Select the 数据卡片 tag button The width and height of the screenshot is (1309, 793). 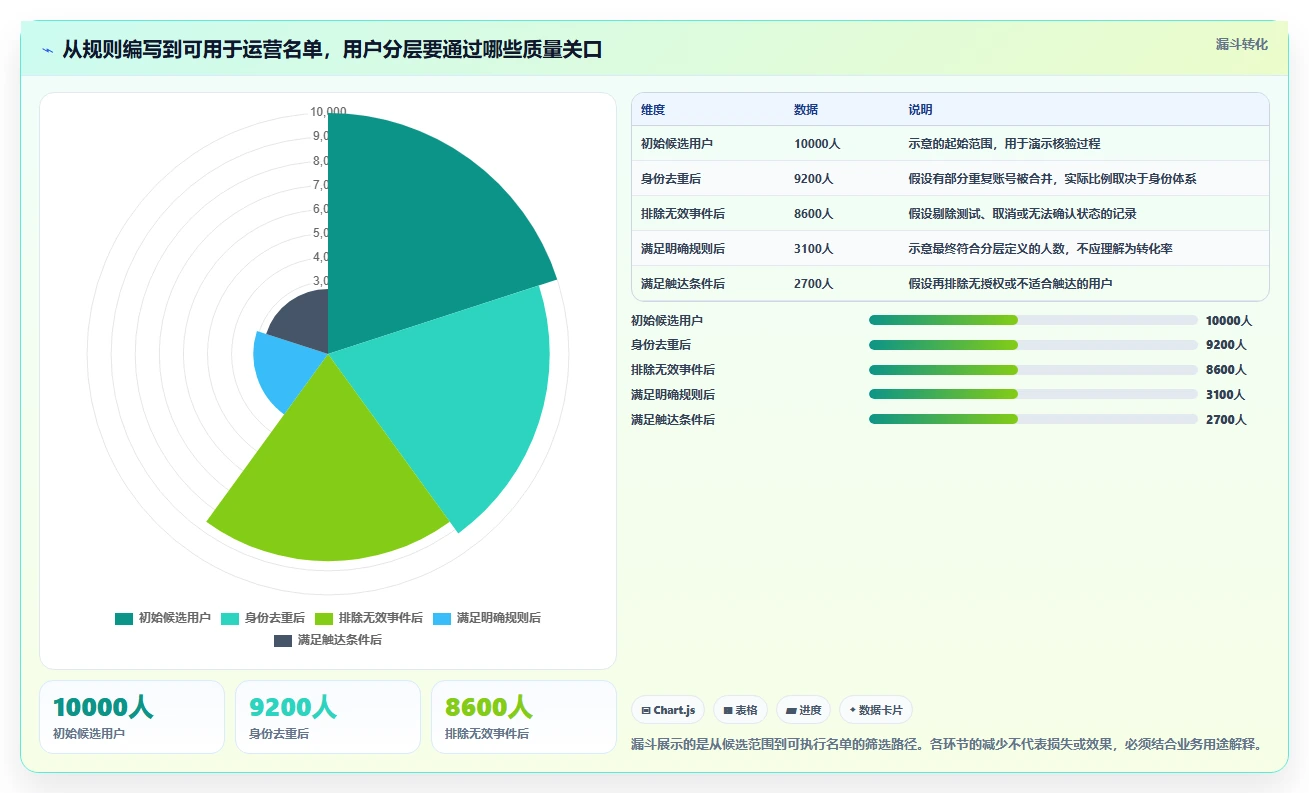pos(876,710)
